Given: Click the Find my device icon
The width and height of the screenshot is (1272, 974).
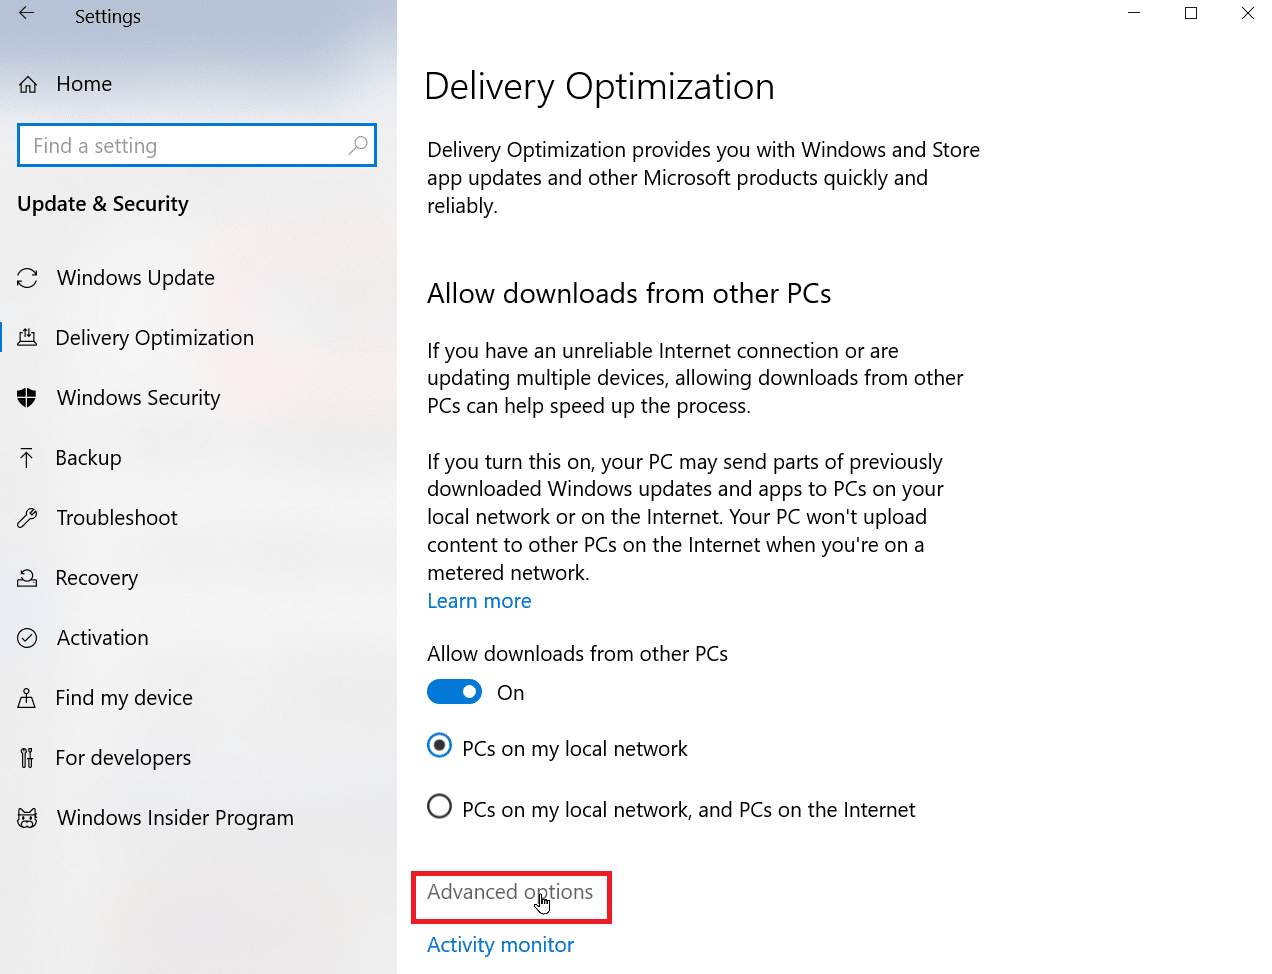Looking at the screenshot, I should click(x=28, y=698).
